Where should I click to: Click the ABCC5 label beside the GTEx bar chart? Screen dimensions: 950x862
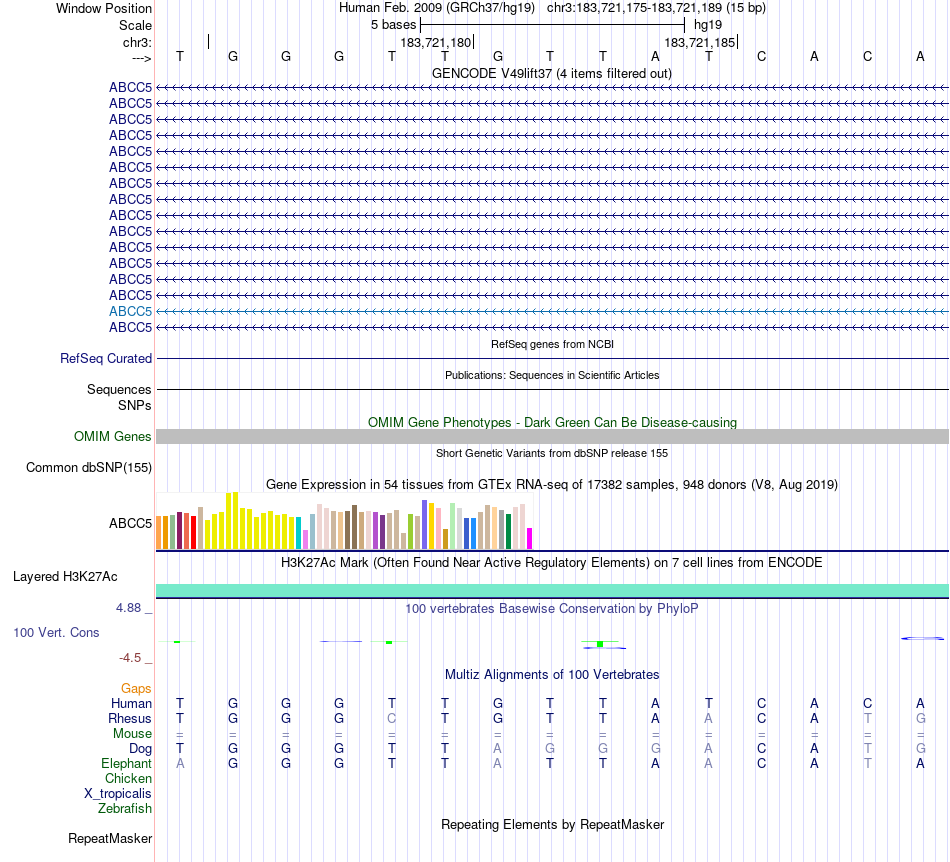tap(130, 523)
